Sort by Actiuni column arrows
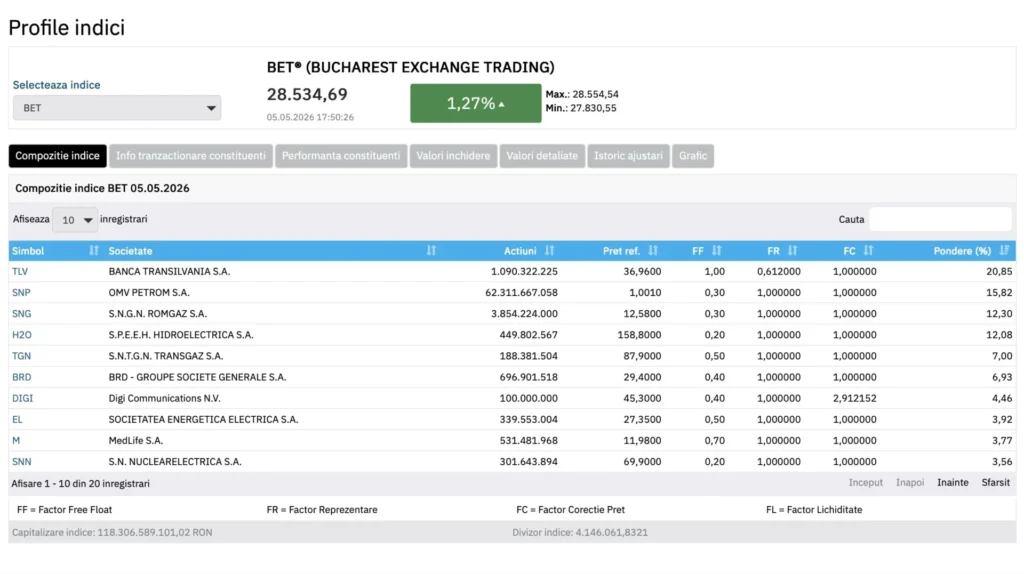 (x=549, y=251)
